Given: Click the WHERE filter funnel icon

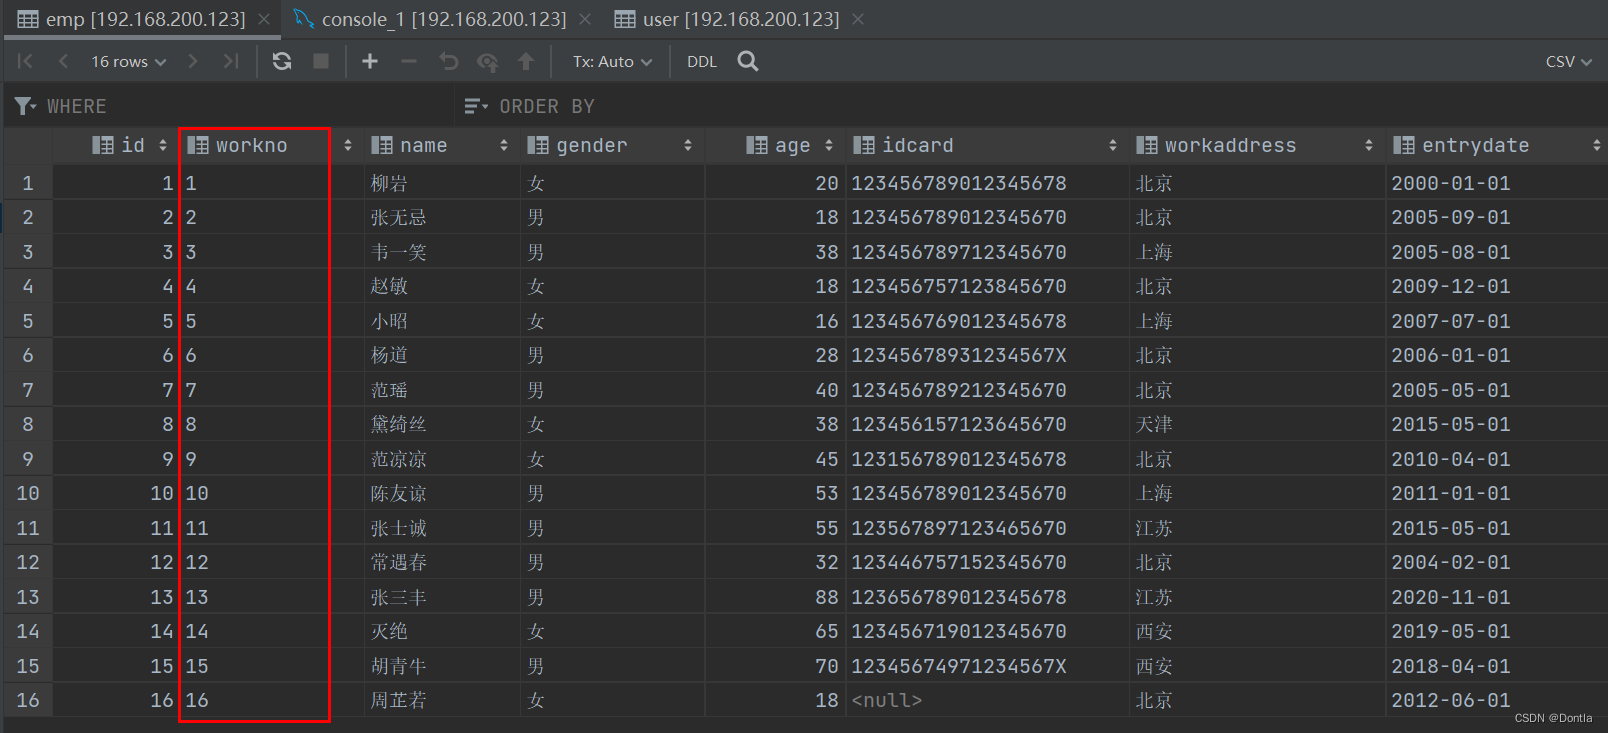Looking at the screenshot, I should (x=26, y=106).
